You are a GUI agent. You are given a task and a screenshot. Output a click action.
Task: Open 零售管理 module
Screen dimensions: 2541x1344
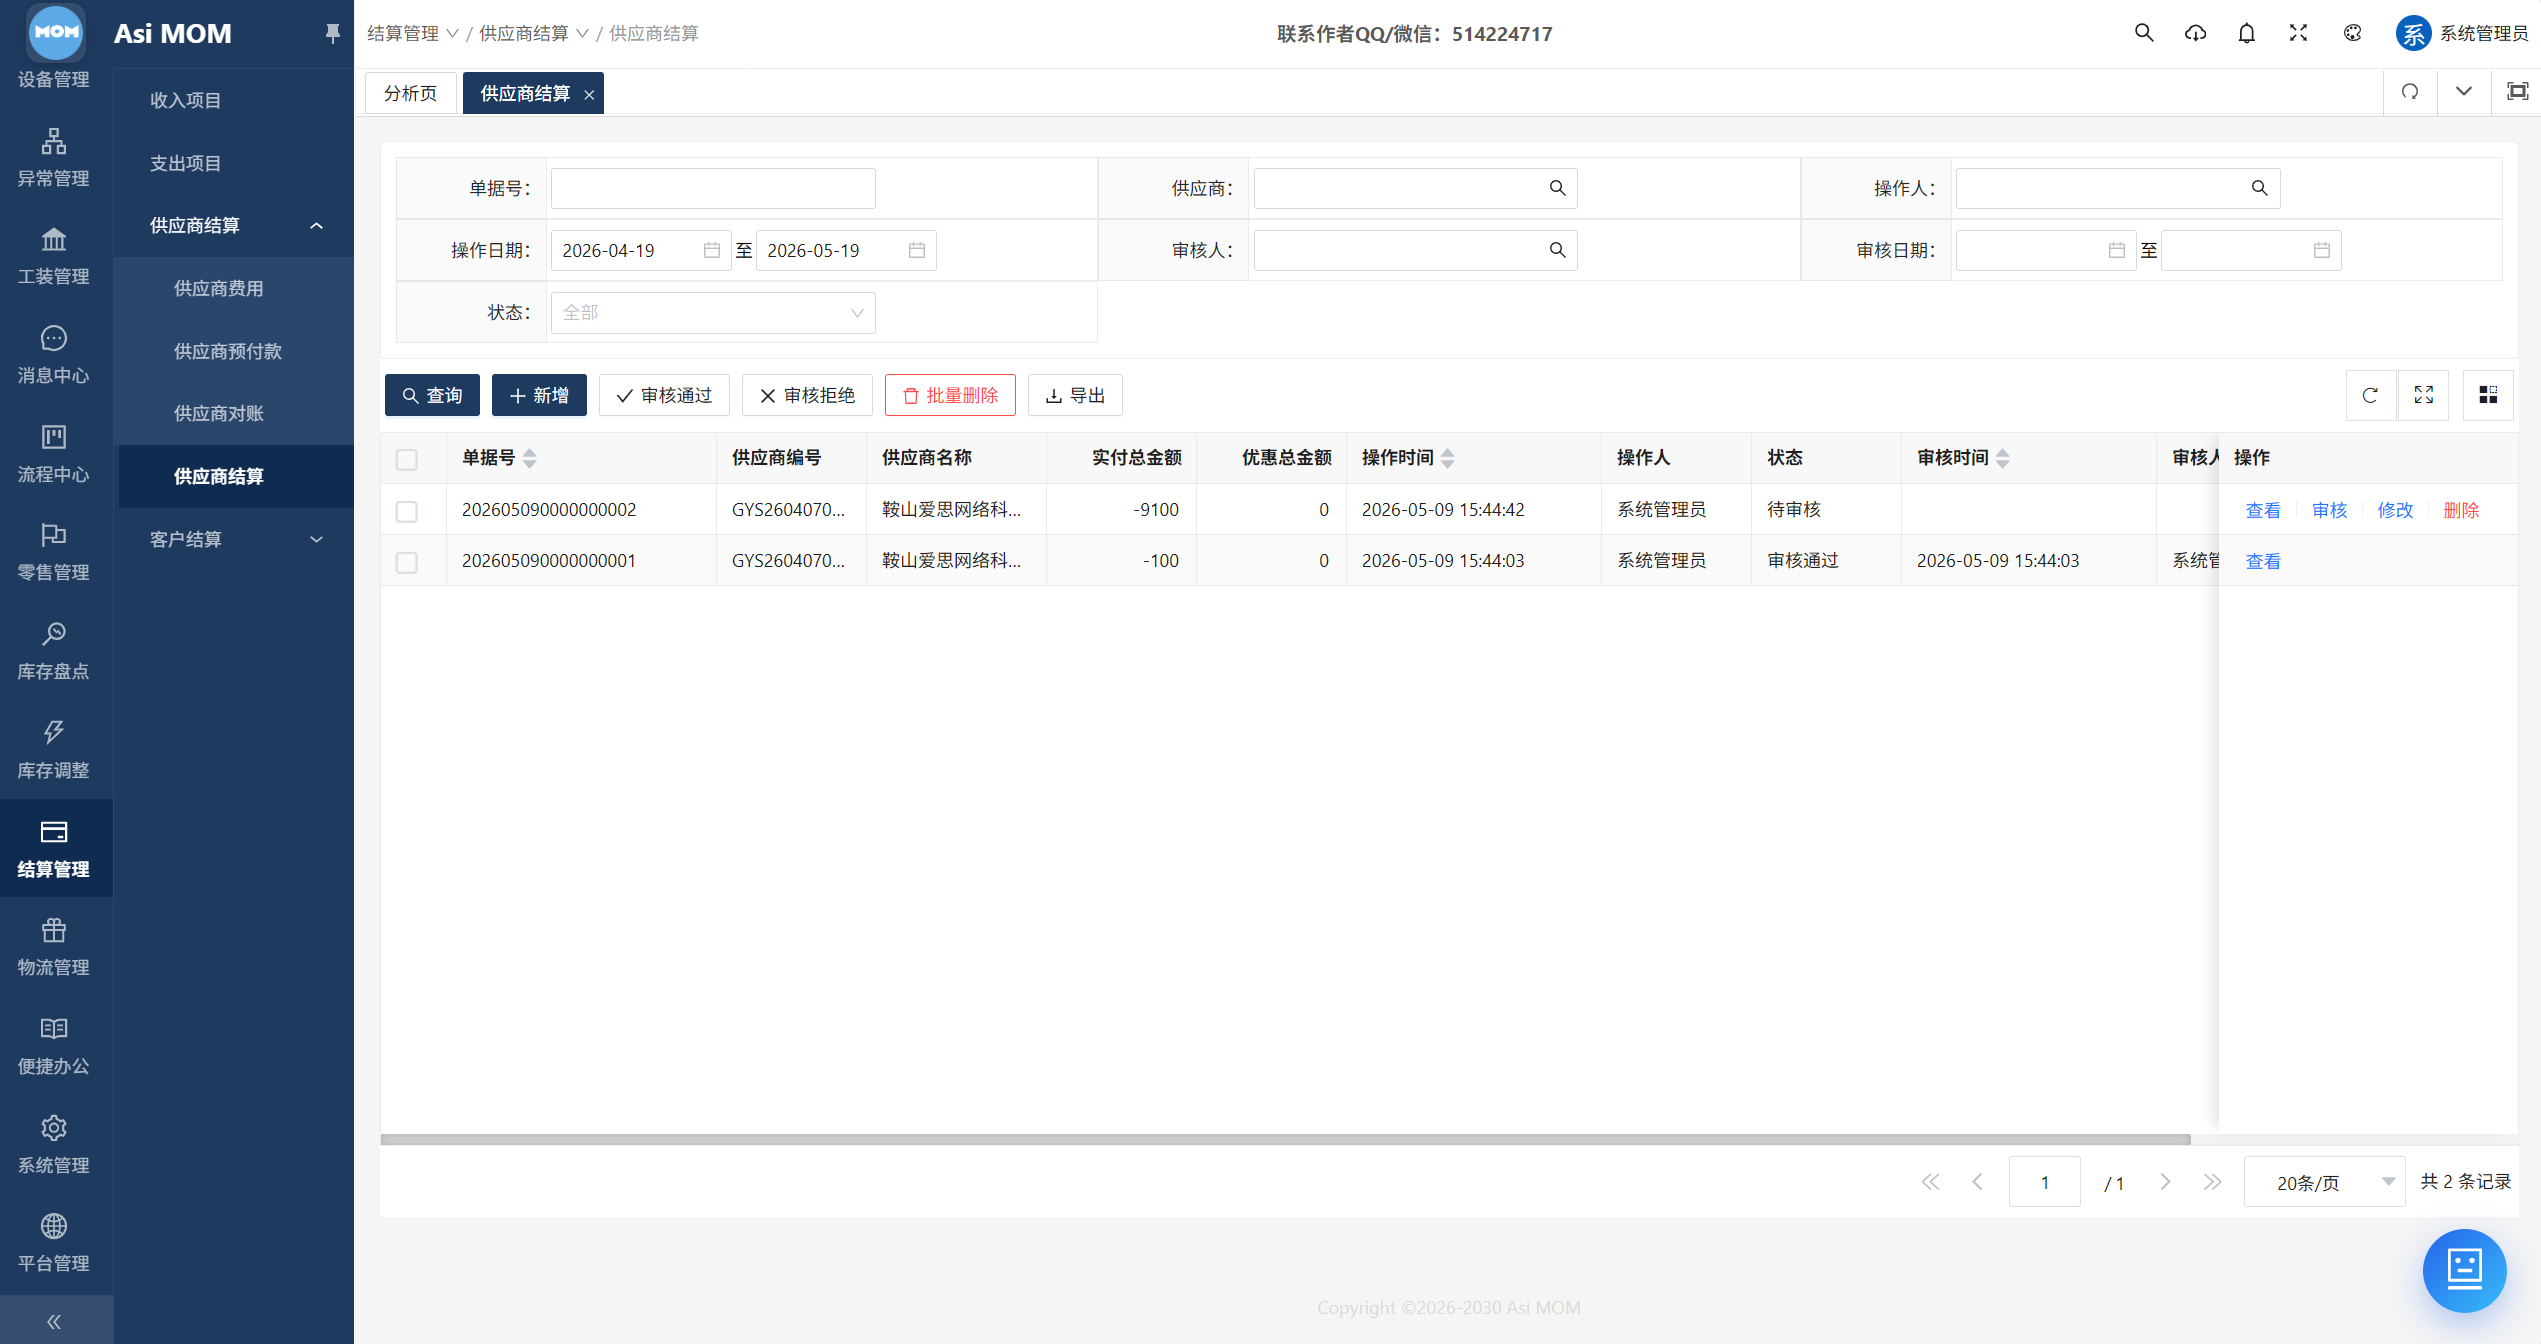(x=54, y=552)
